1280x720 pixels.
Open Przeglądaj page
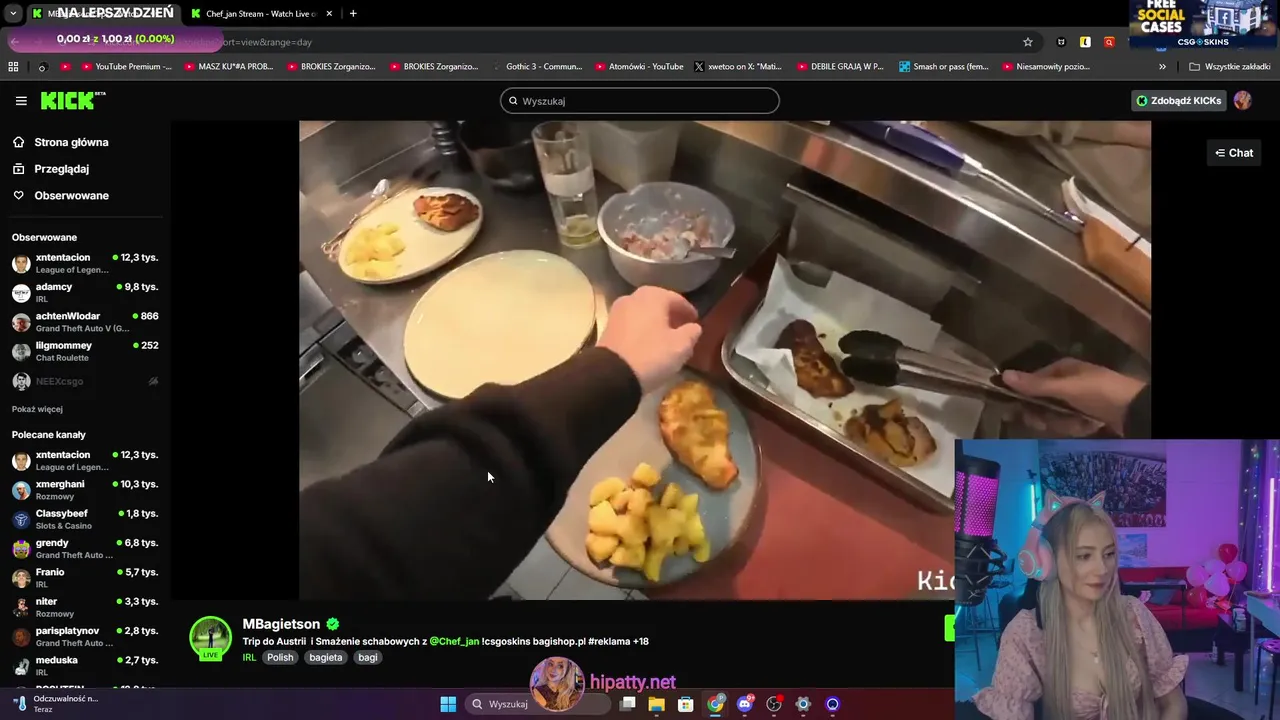click(61, 169)
